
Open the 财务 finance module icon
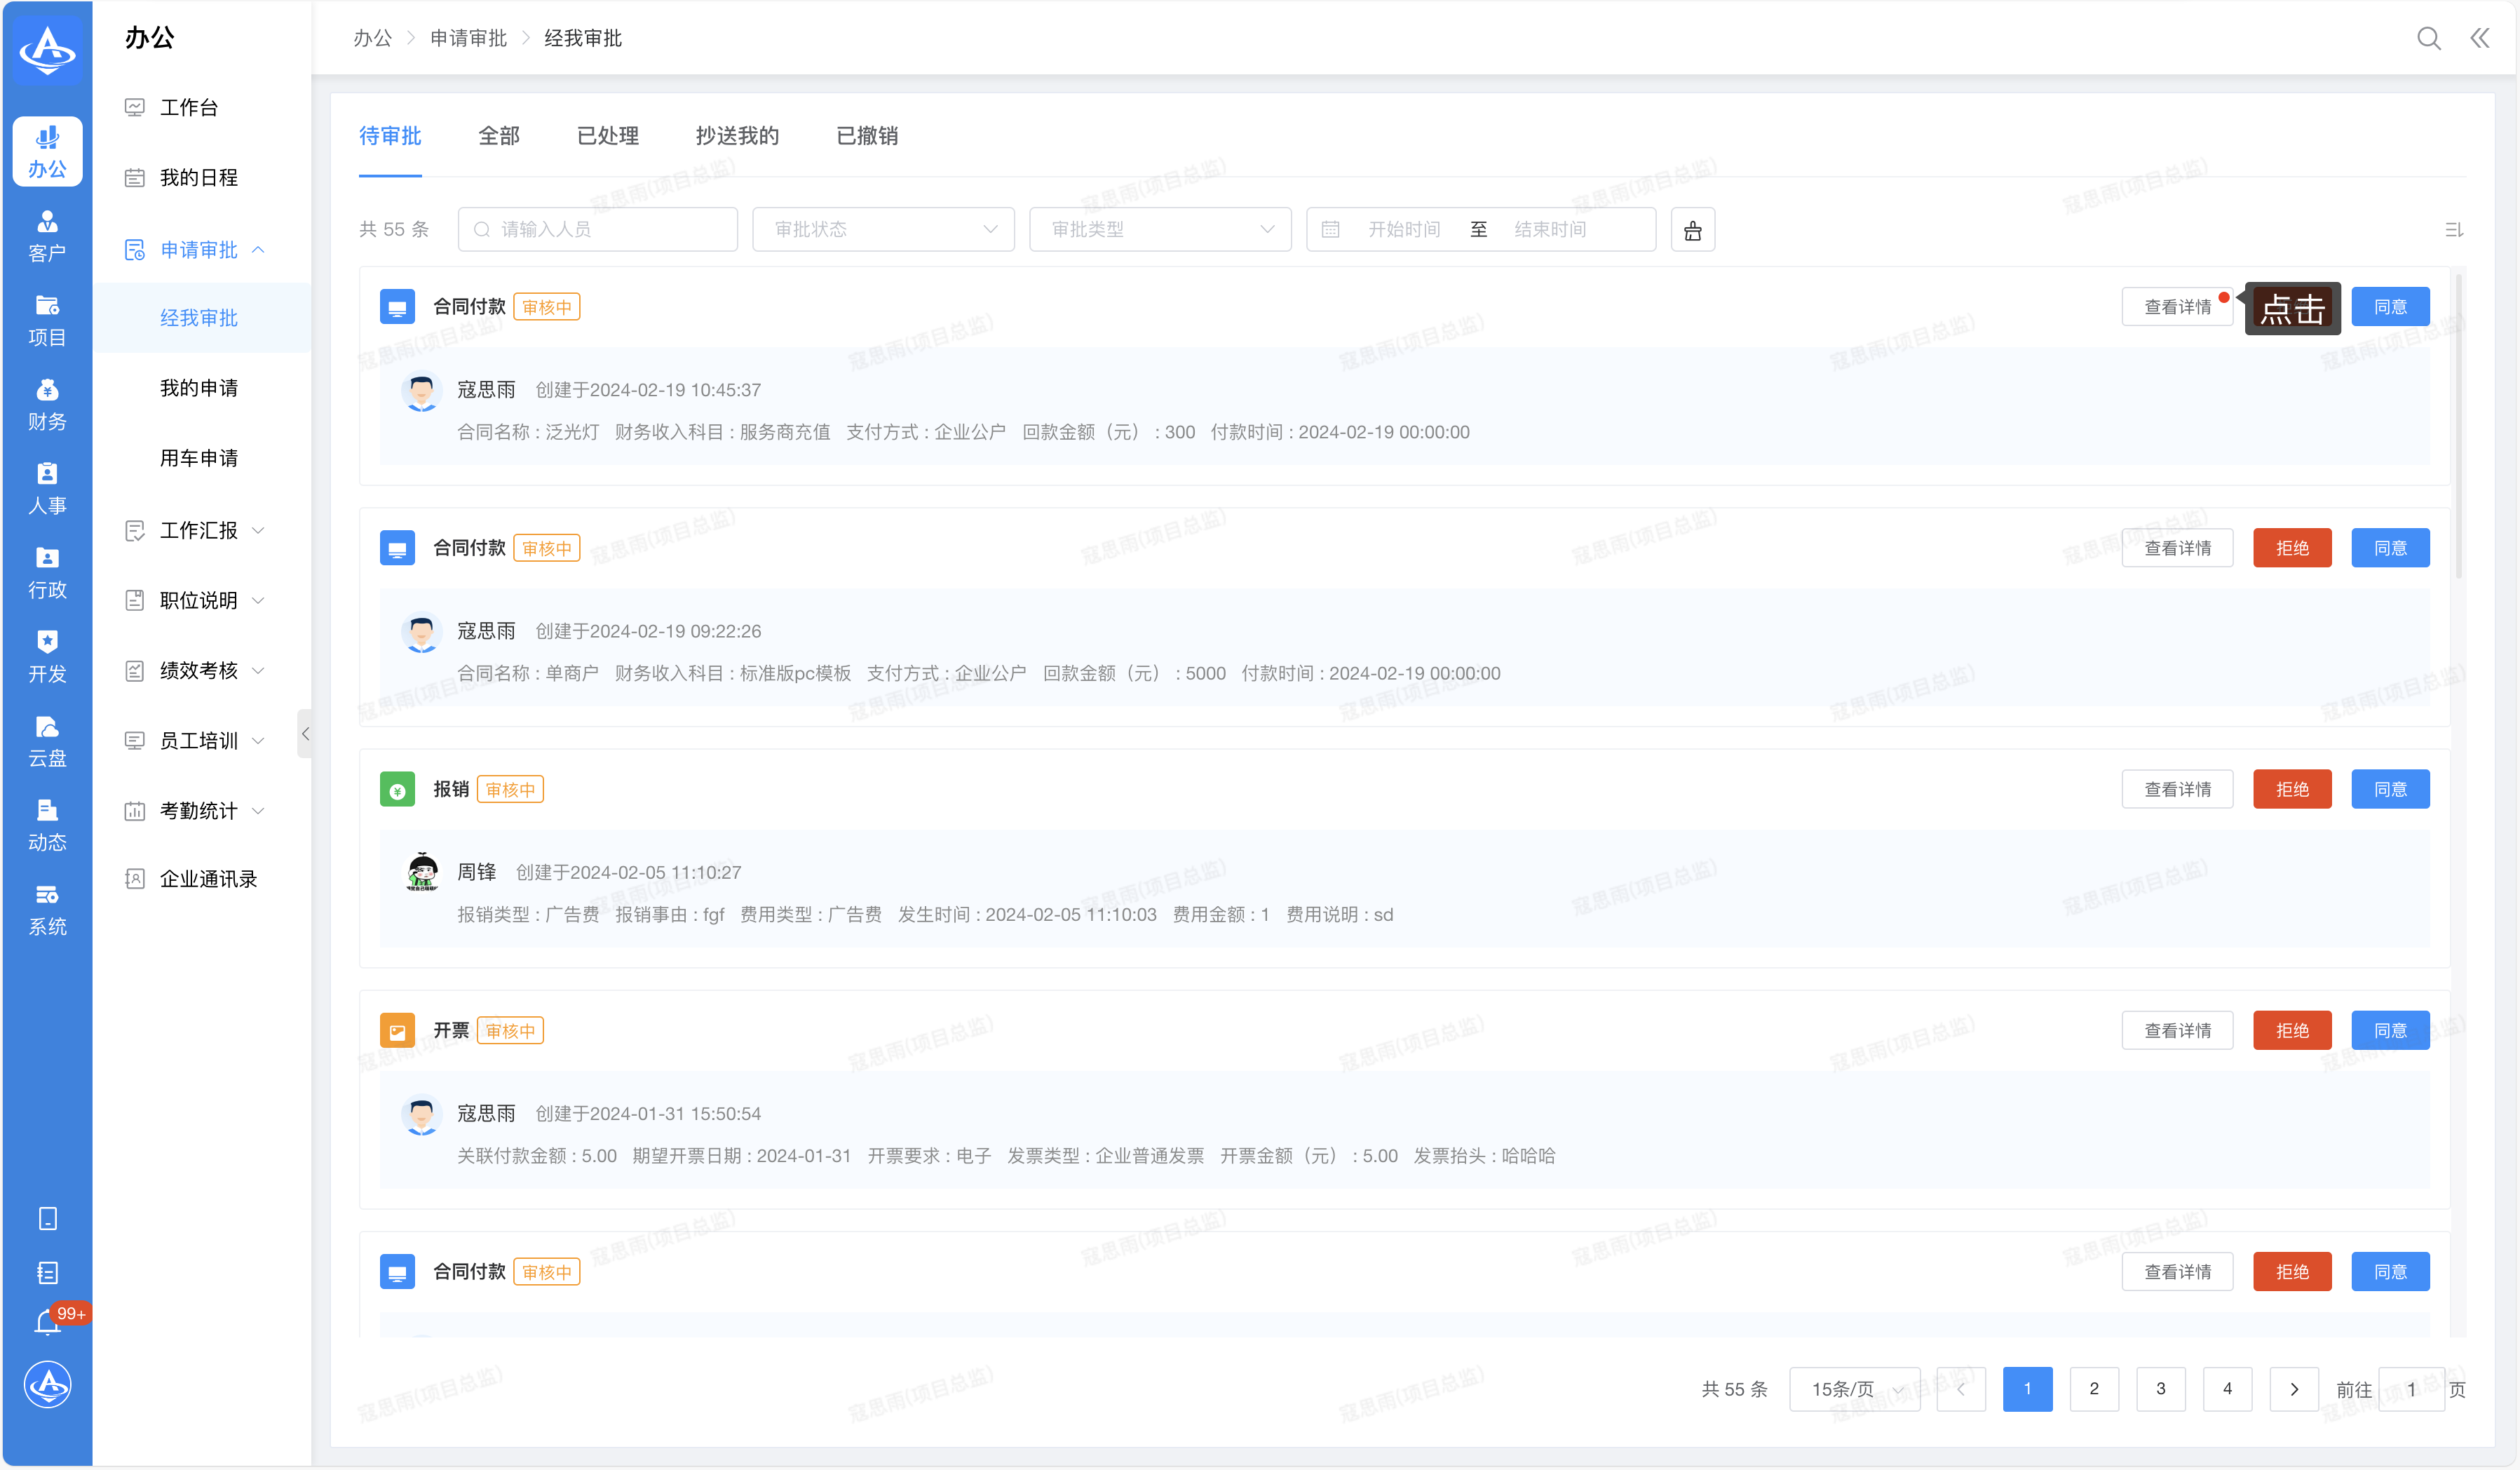click(x=47, y=404)
